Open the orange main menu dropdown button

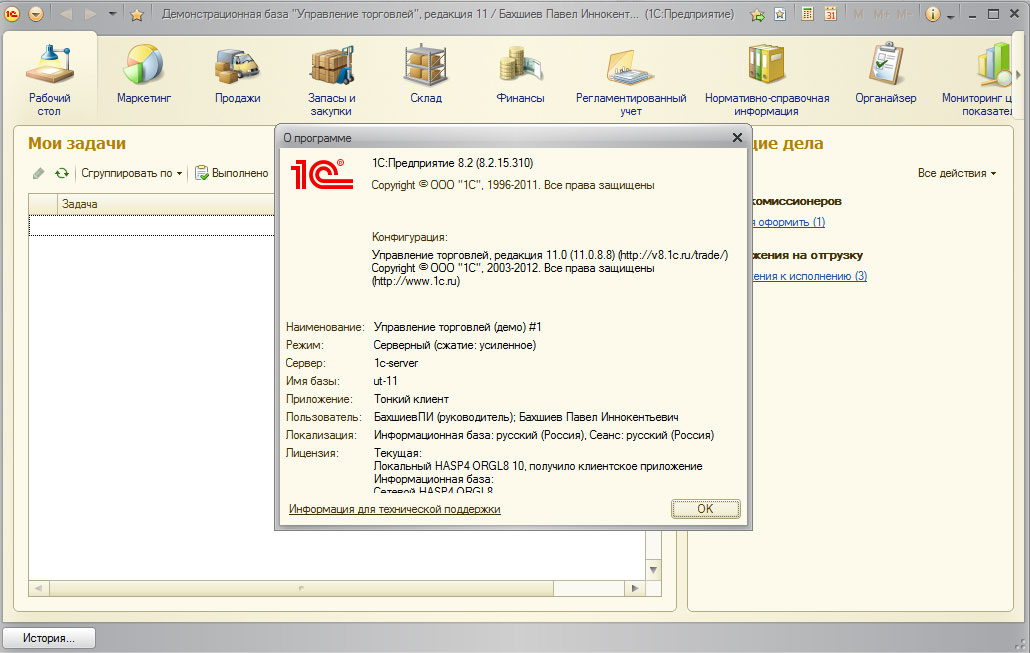(36, 14)
